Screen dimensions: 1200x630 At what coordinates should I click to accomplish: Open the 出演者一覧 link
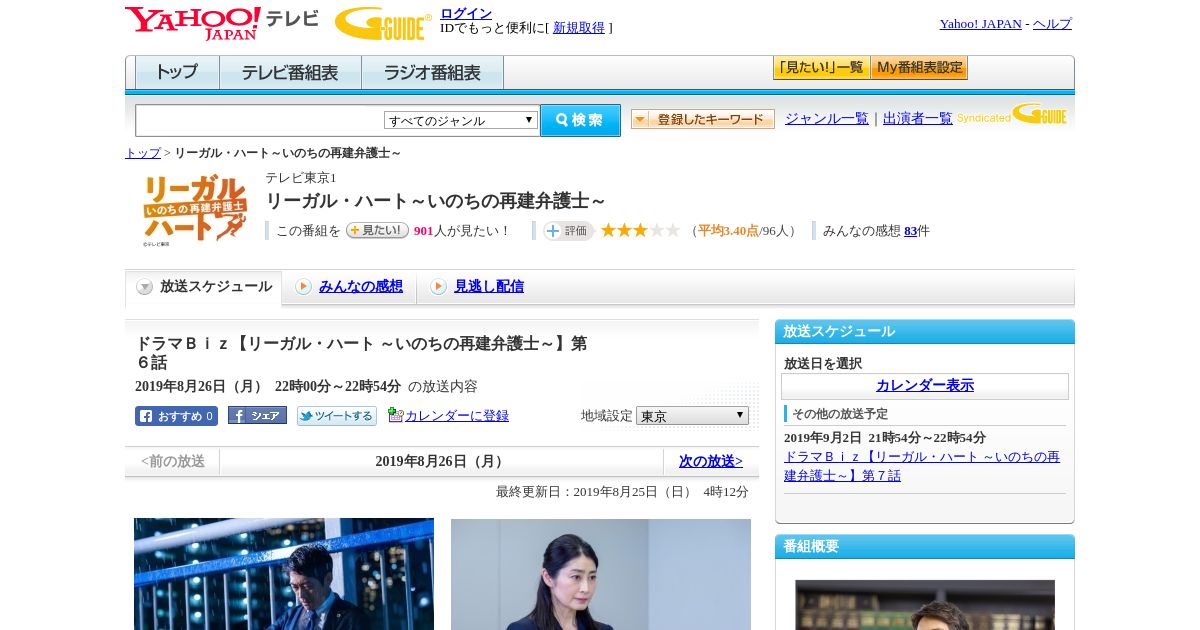pyautogui.click(x=917, y=118)
